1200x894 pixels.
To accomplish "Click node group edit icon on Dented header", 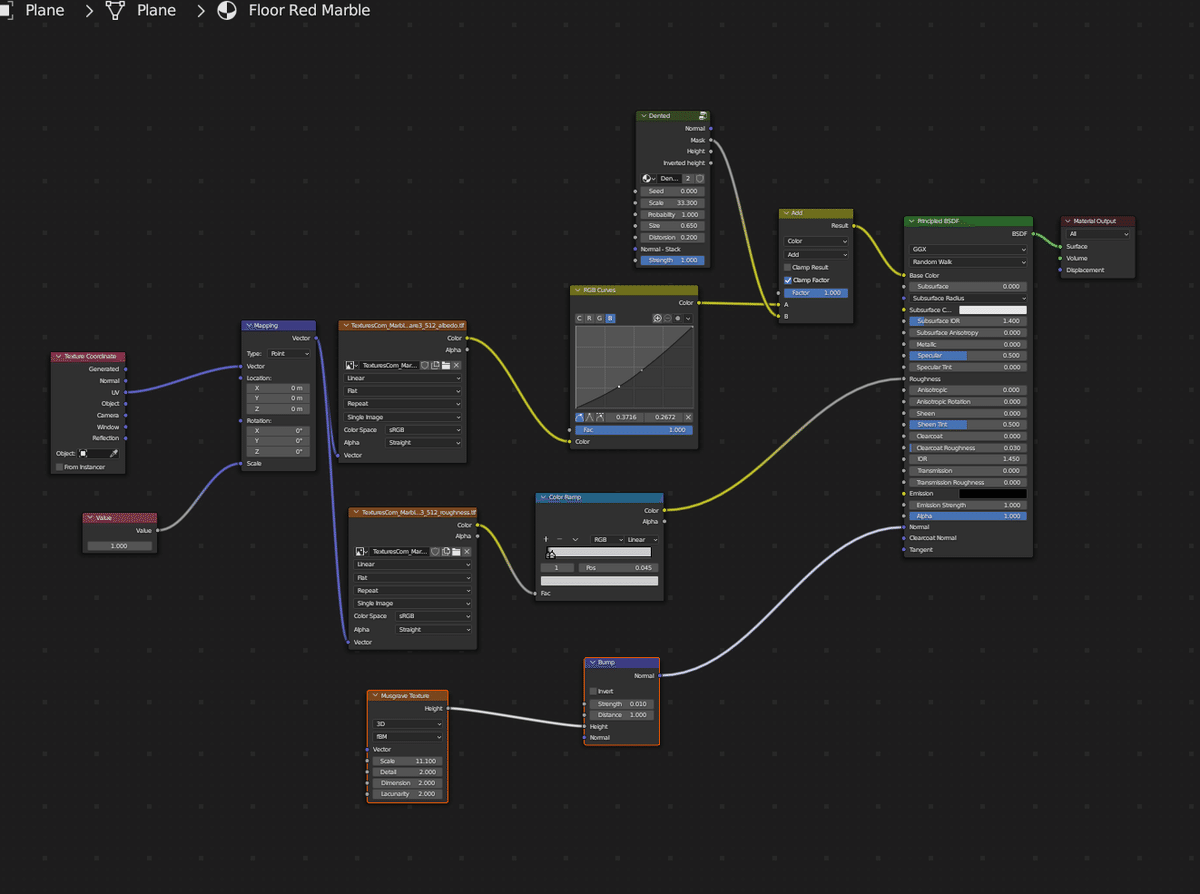I will 703,116.
